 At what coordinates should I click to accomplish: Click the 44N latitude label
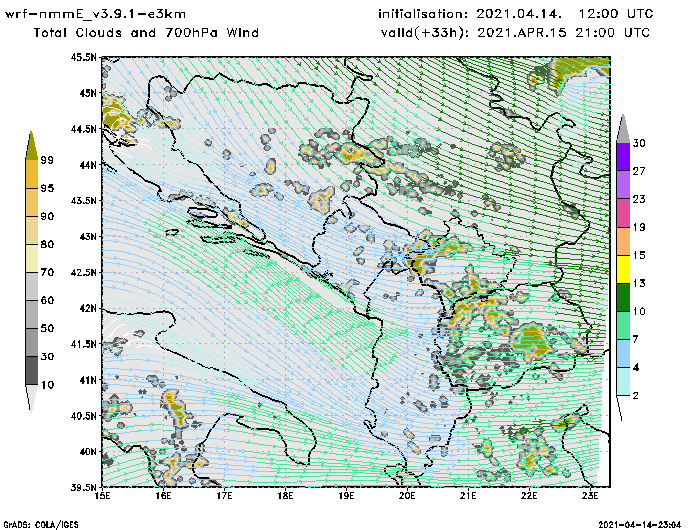click(88, 165)
